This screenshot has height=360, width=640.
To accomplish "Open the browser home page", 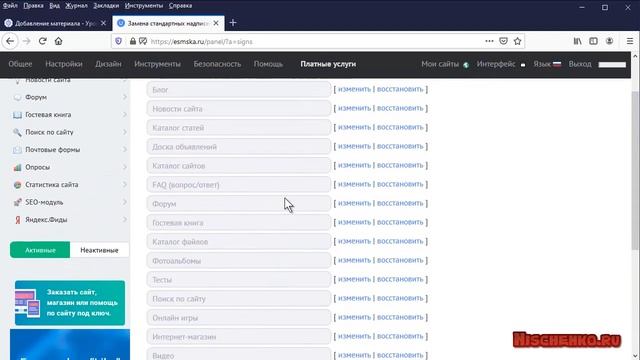I will [x=58, y=41].
